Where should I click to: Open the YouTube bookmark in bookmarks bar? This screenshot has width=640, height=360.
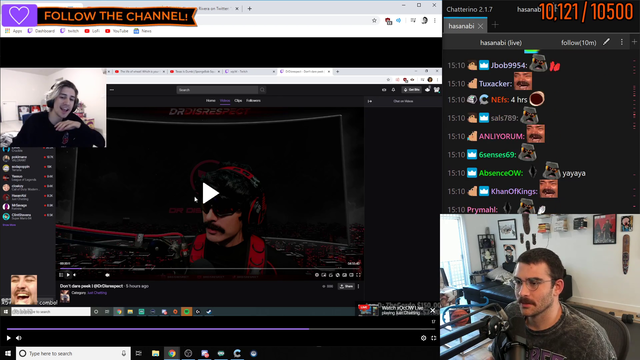click(x=116, y=31)
